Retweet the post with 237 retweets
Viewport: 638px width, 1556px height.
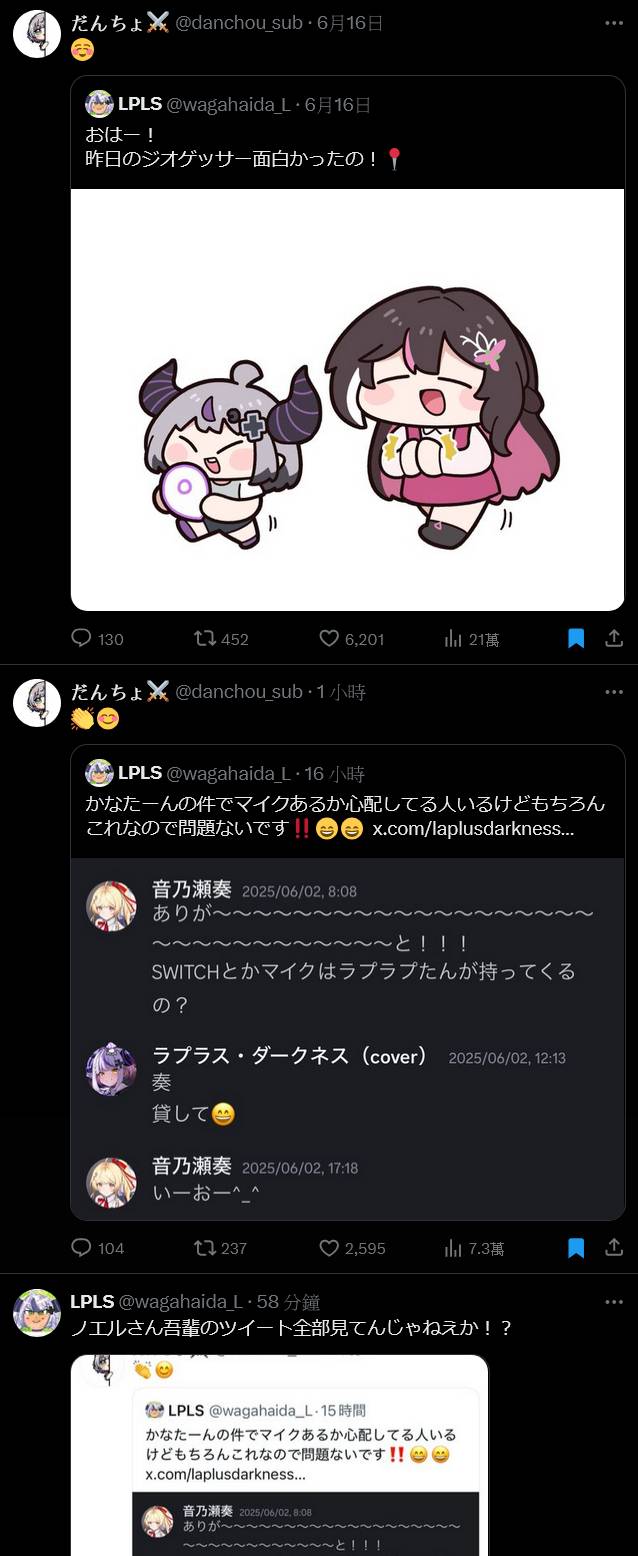click(206, 1247)
